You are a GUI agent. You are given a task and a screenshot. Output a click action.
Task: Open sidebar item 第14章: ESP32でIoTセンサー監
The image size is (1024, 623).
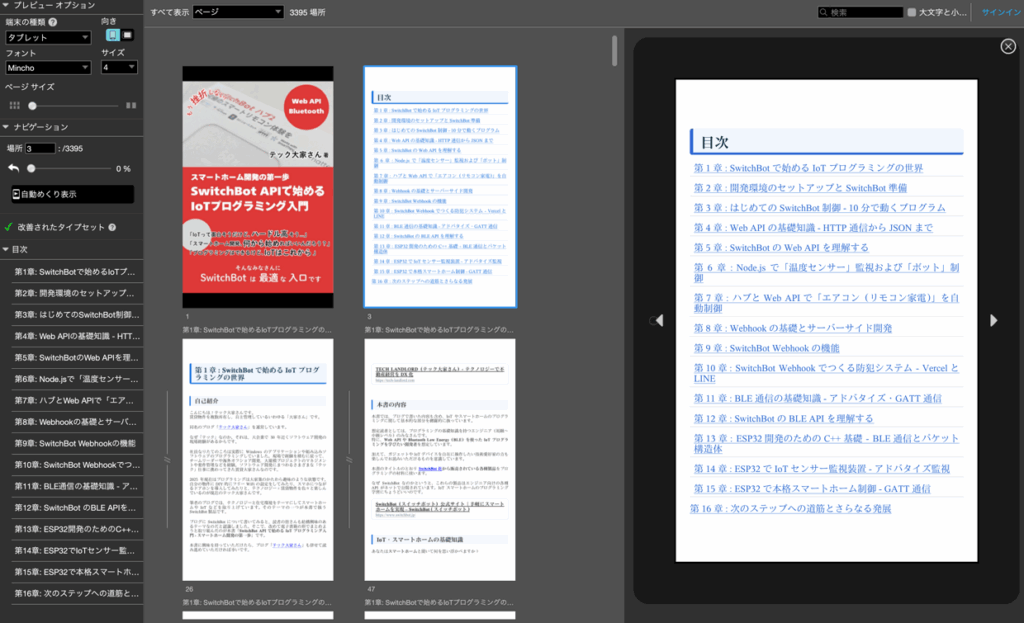point(74,551)
